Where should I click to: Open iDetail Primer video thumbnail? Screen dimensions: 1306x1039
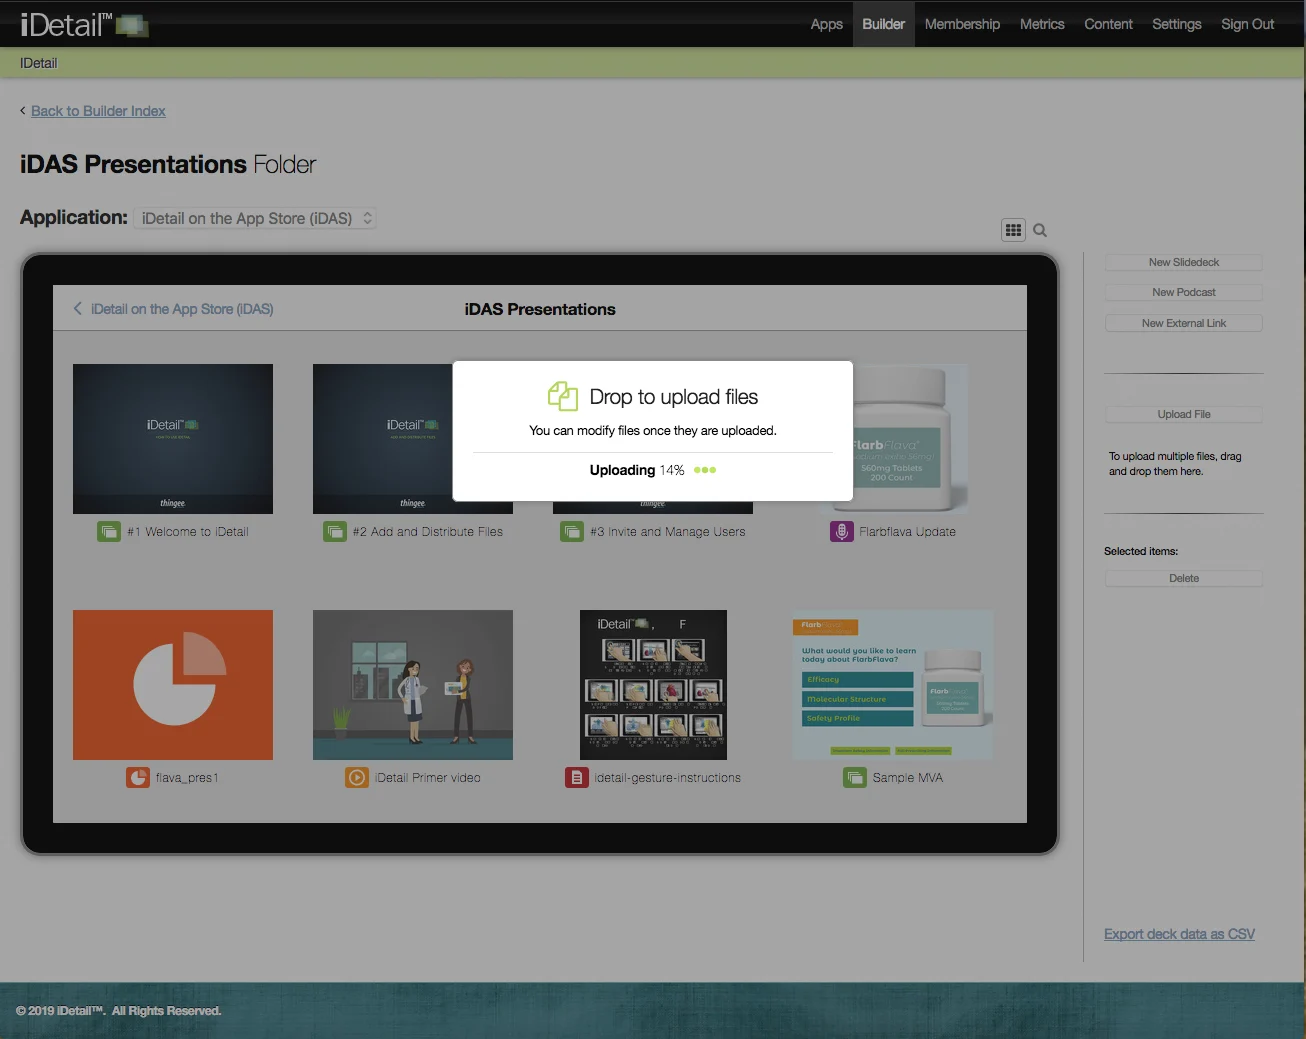click(413, 685)
